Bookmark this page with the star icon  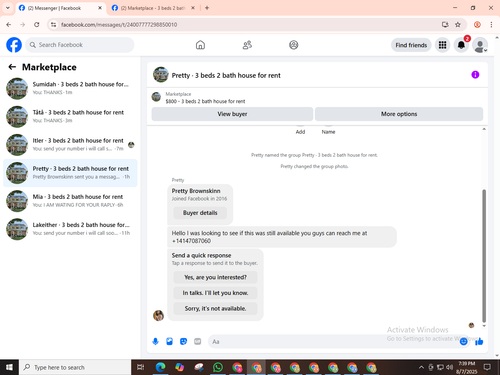click(x=458, y=25)
